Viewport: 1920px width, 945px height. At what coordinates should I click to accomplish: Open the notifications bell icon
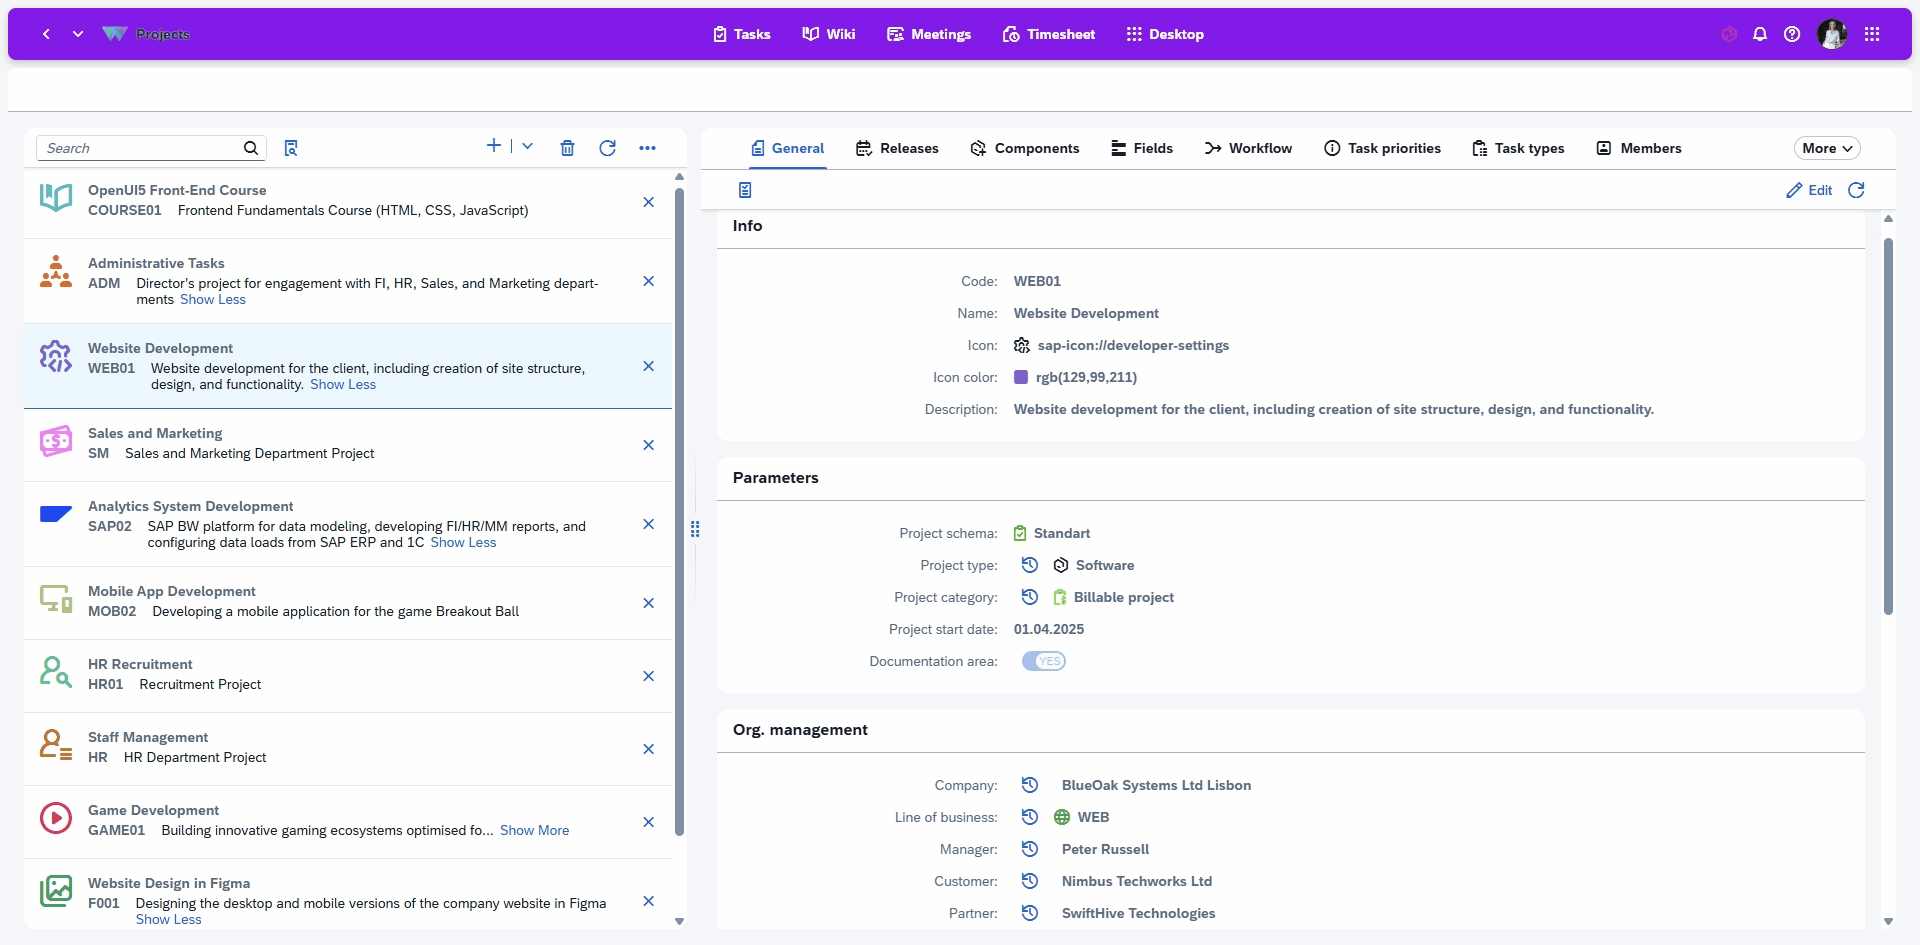click(1760, 34)
